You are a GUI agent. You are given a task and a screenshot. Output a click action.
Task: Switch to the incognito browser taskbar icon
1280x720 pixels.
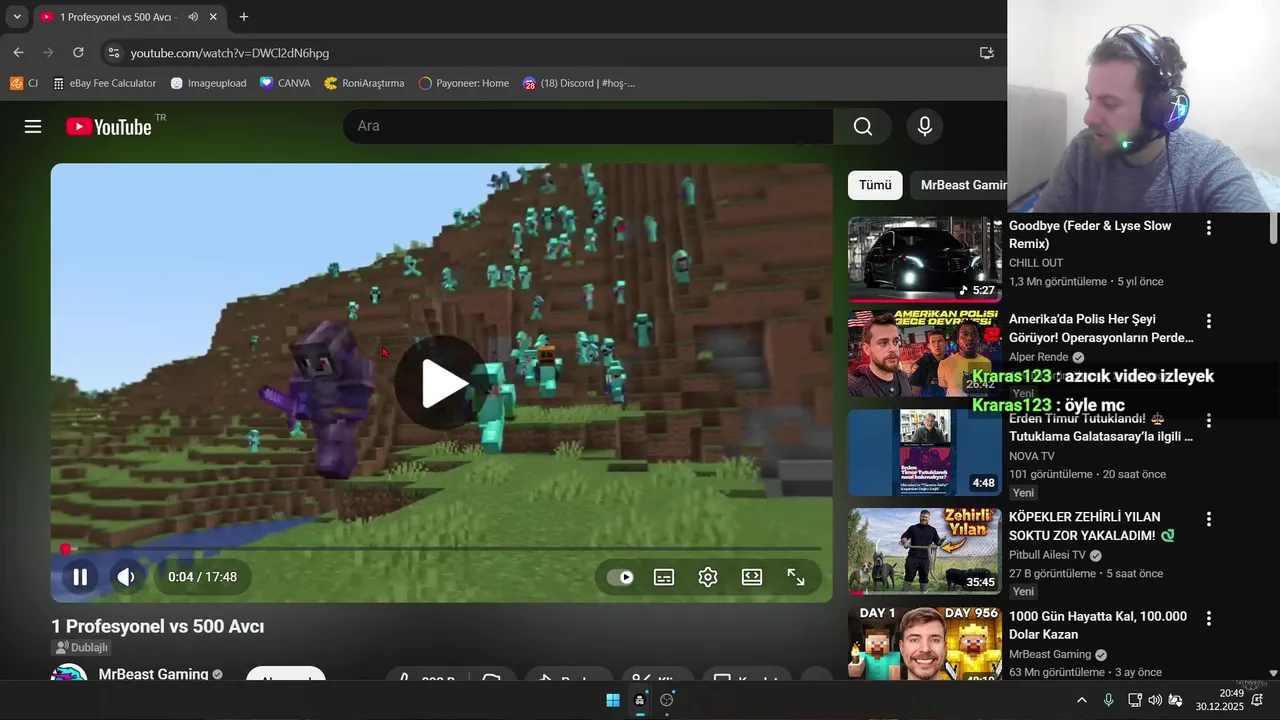point(640,700)
